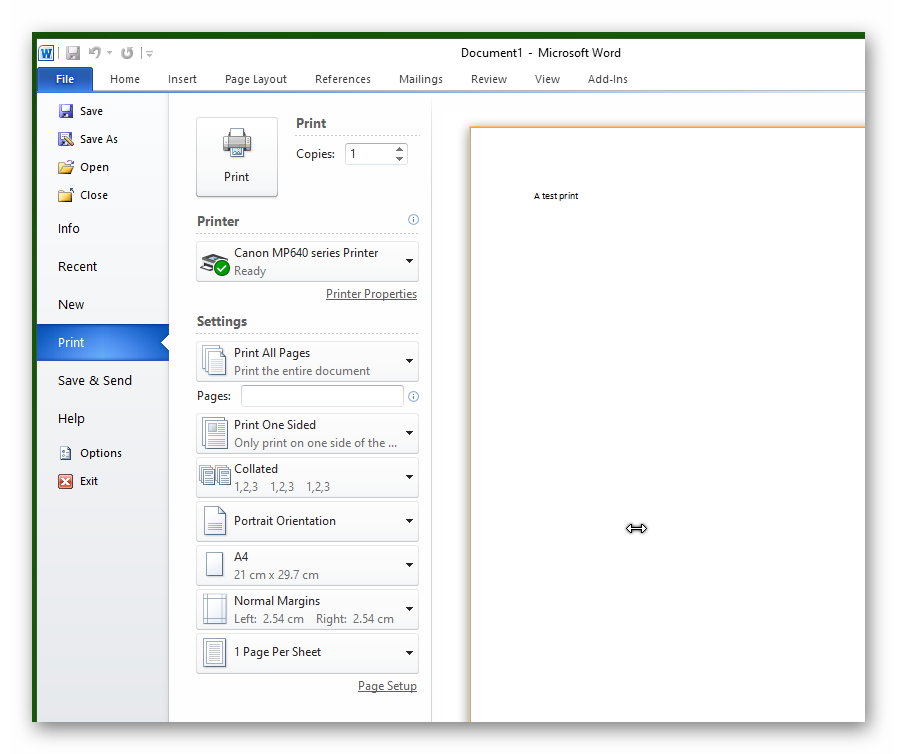Click the Undo icon in the title bar
897x754 pixels.
click(x=95, y=53)
